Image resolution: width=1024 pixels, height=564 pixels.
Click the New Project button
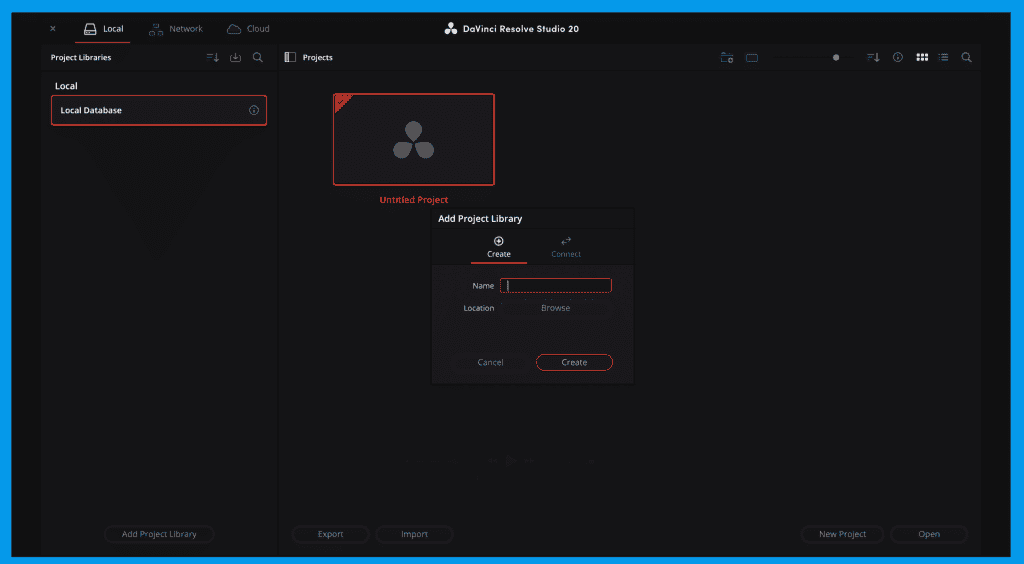(842, 534)
